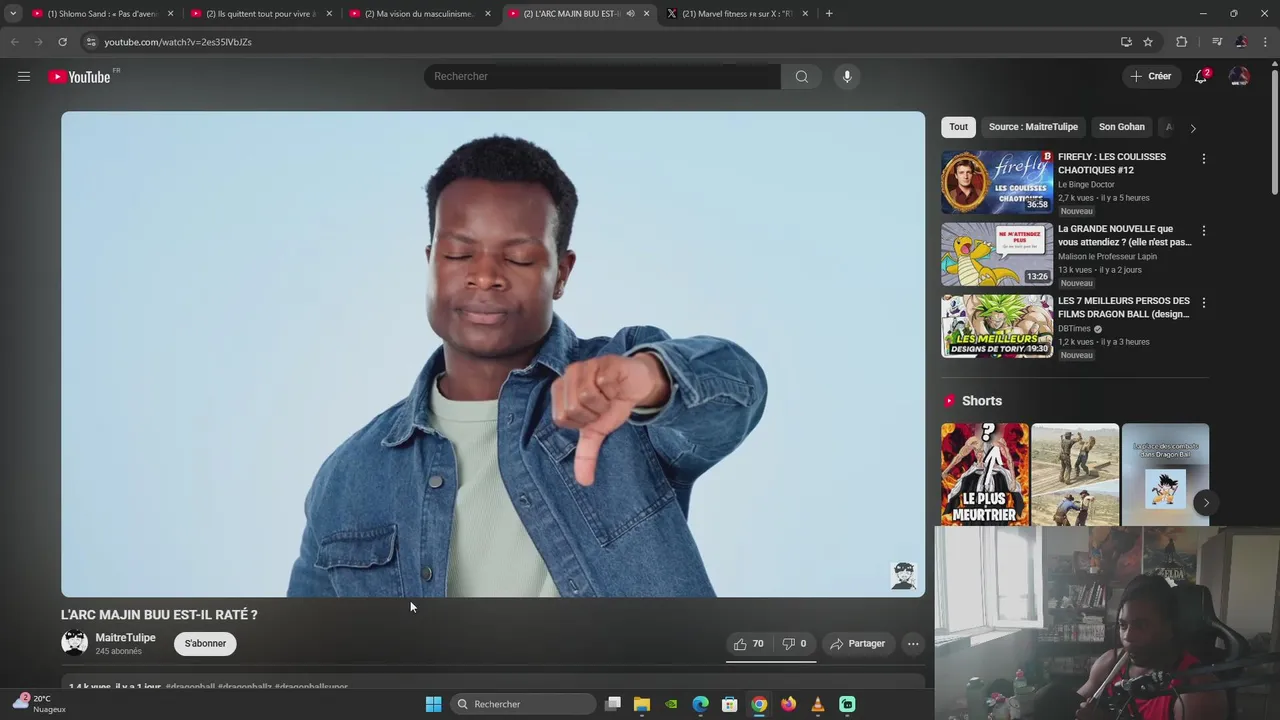Open options for La GRANDE NOUVELLE suggestion
Screen dimensions: 1280x720
pyautogui.click(x=1204, y=231)
